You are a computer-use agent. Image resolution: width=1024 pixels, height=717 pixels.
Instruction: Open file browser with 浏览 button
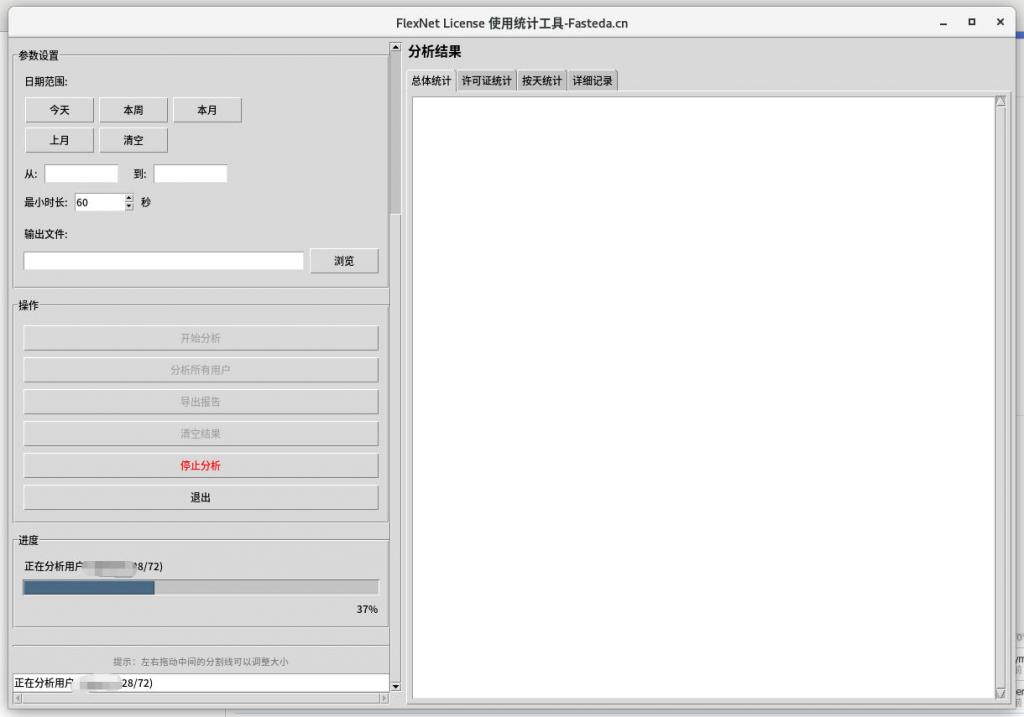pos(344,261)
